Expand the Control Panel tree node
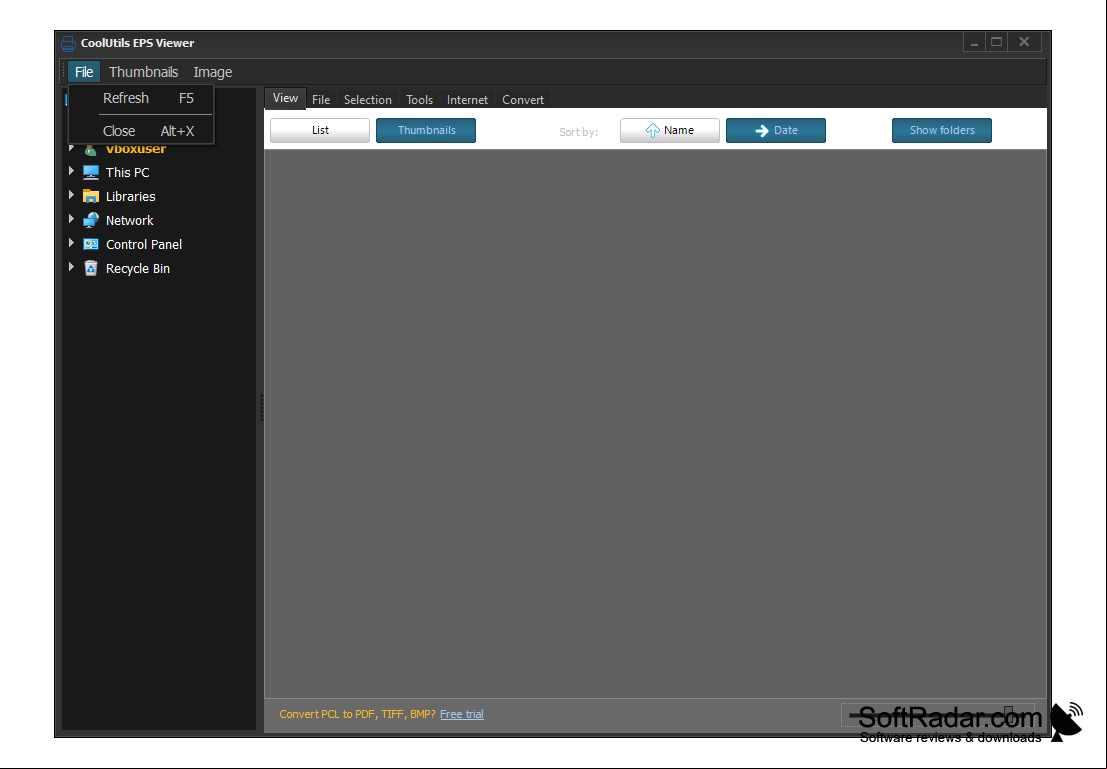 click(71, 243)
